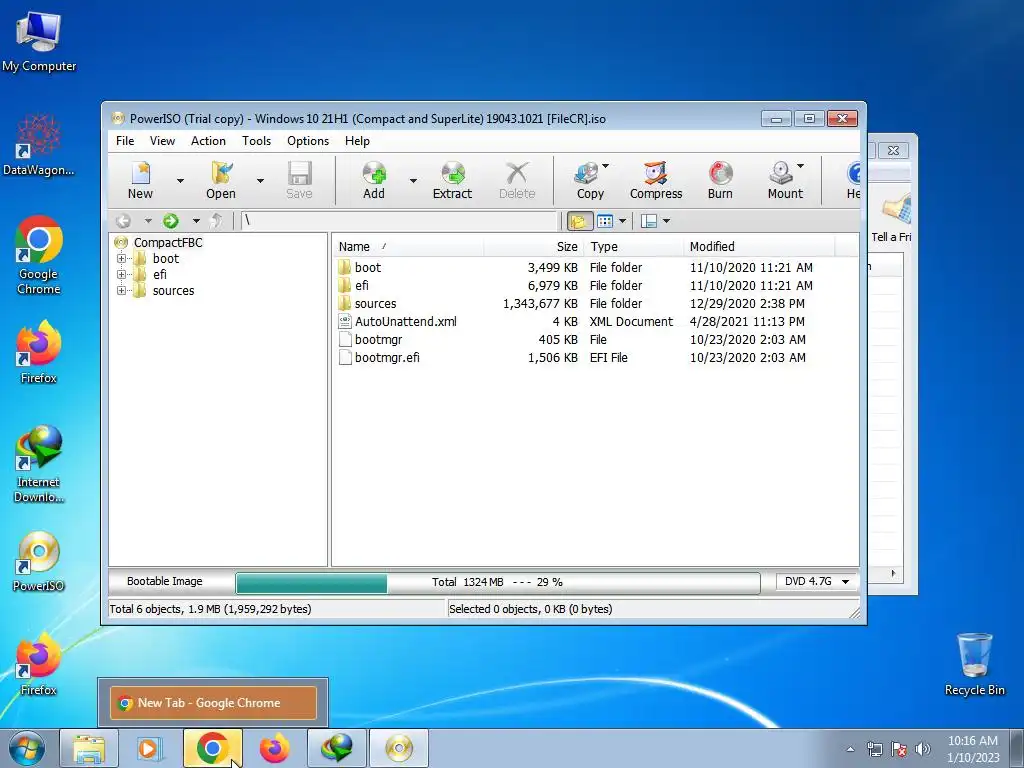
Task: Click the Mount toolbar icon
Action: point(785,180)
